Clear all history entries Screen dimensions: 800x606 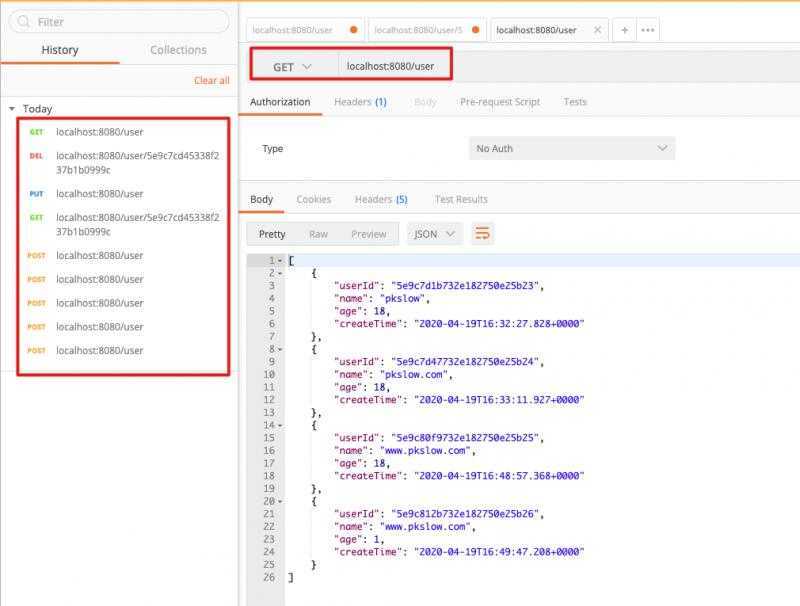point(211,81)
